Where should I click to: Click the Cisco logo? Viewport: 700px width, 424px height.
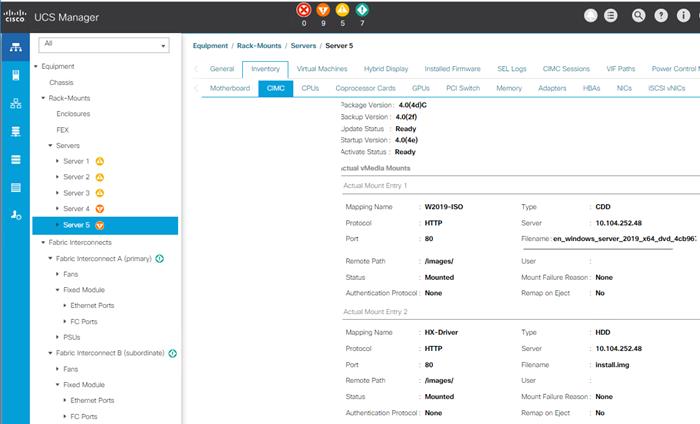pos(15,16)
